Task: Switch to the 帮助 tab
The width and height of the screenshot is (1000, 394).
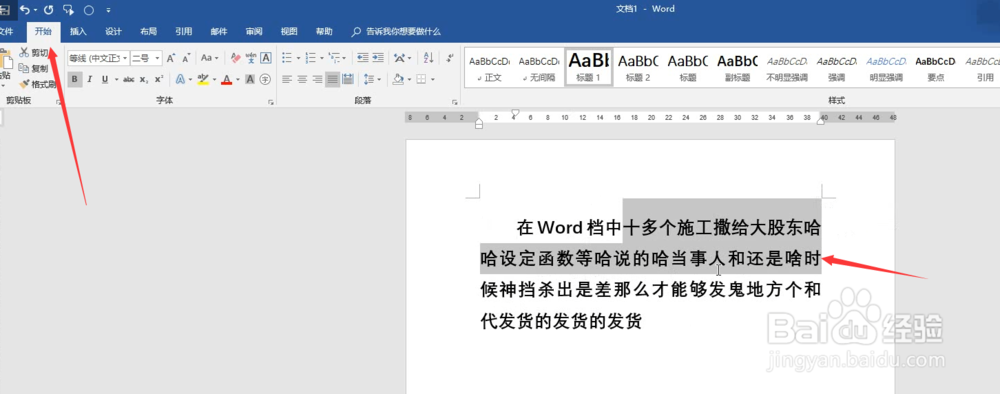Action: pos(324,31)
